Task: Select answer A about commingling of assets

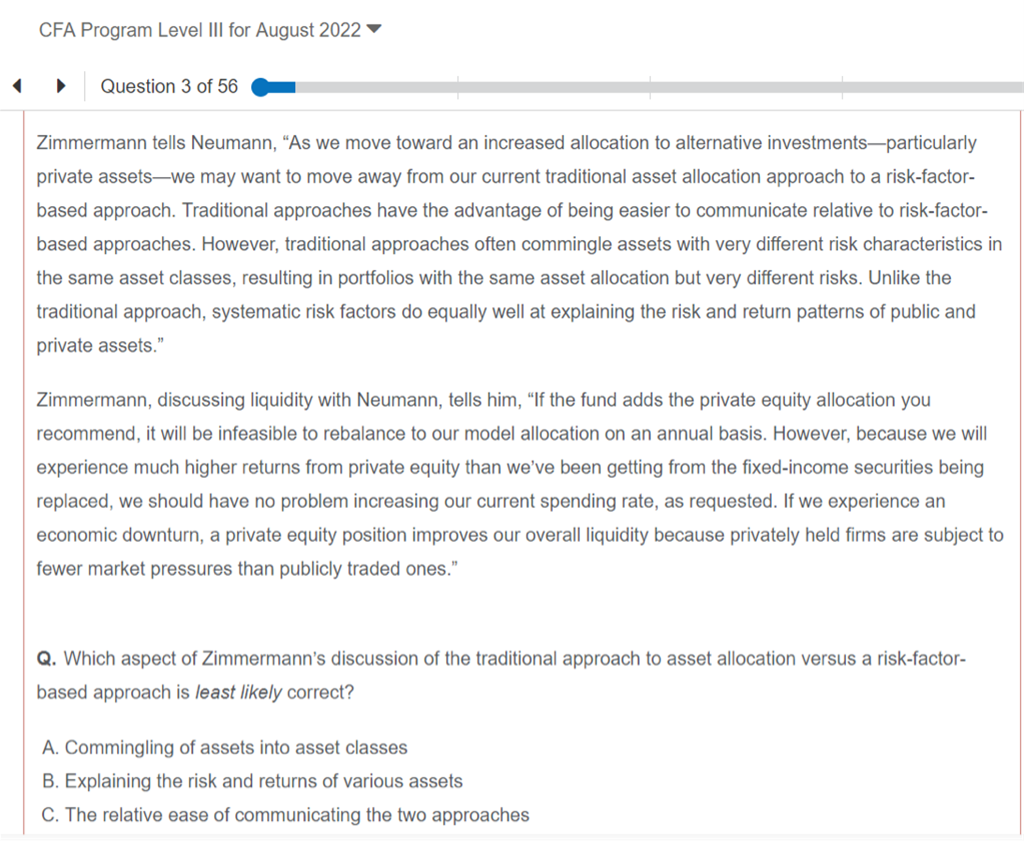Action: tap(225, 747)
